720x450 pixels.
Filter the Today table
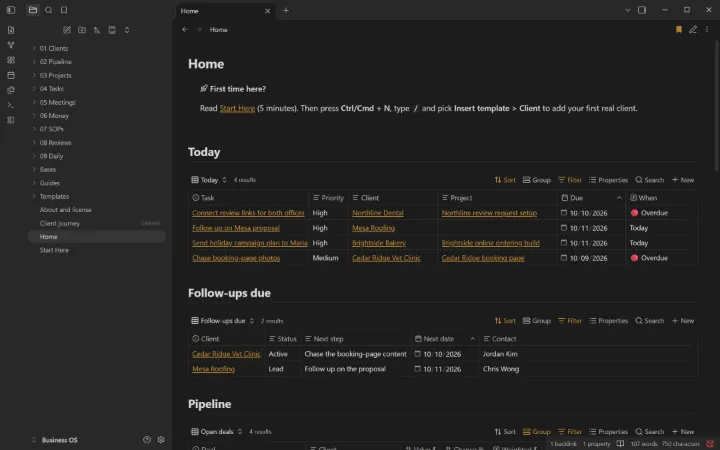point(570,180)
